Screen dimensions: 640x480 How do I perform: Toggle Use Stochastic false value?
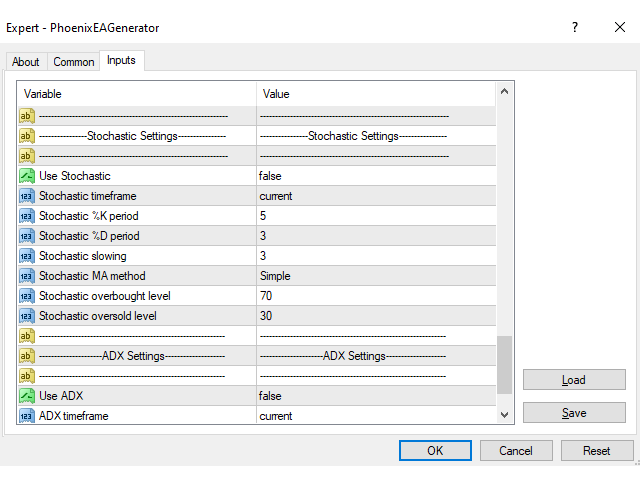pyautogui.click(x=375, y=176)
